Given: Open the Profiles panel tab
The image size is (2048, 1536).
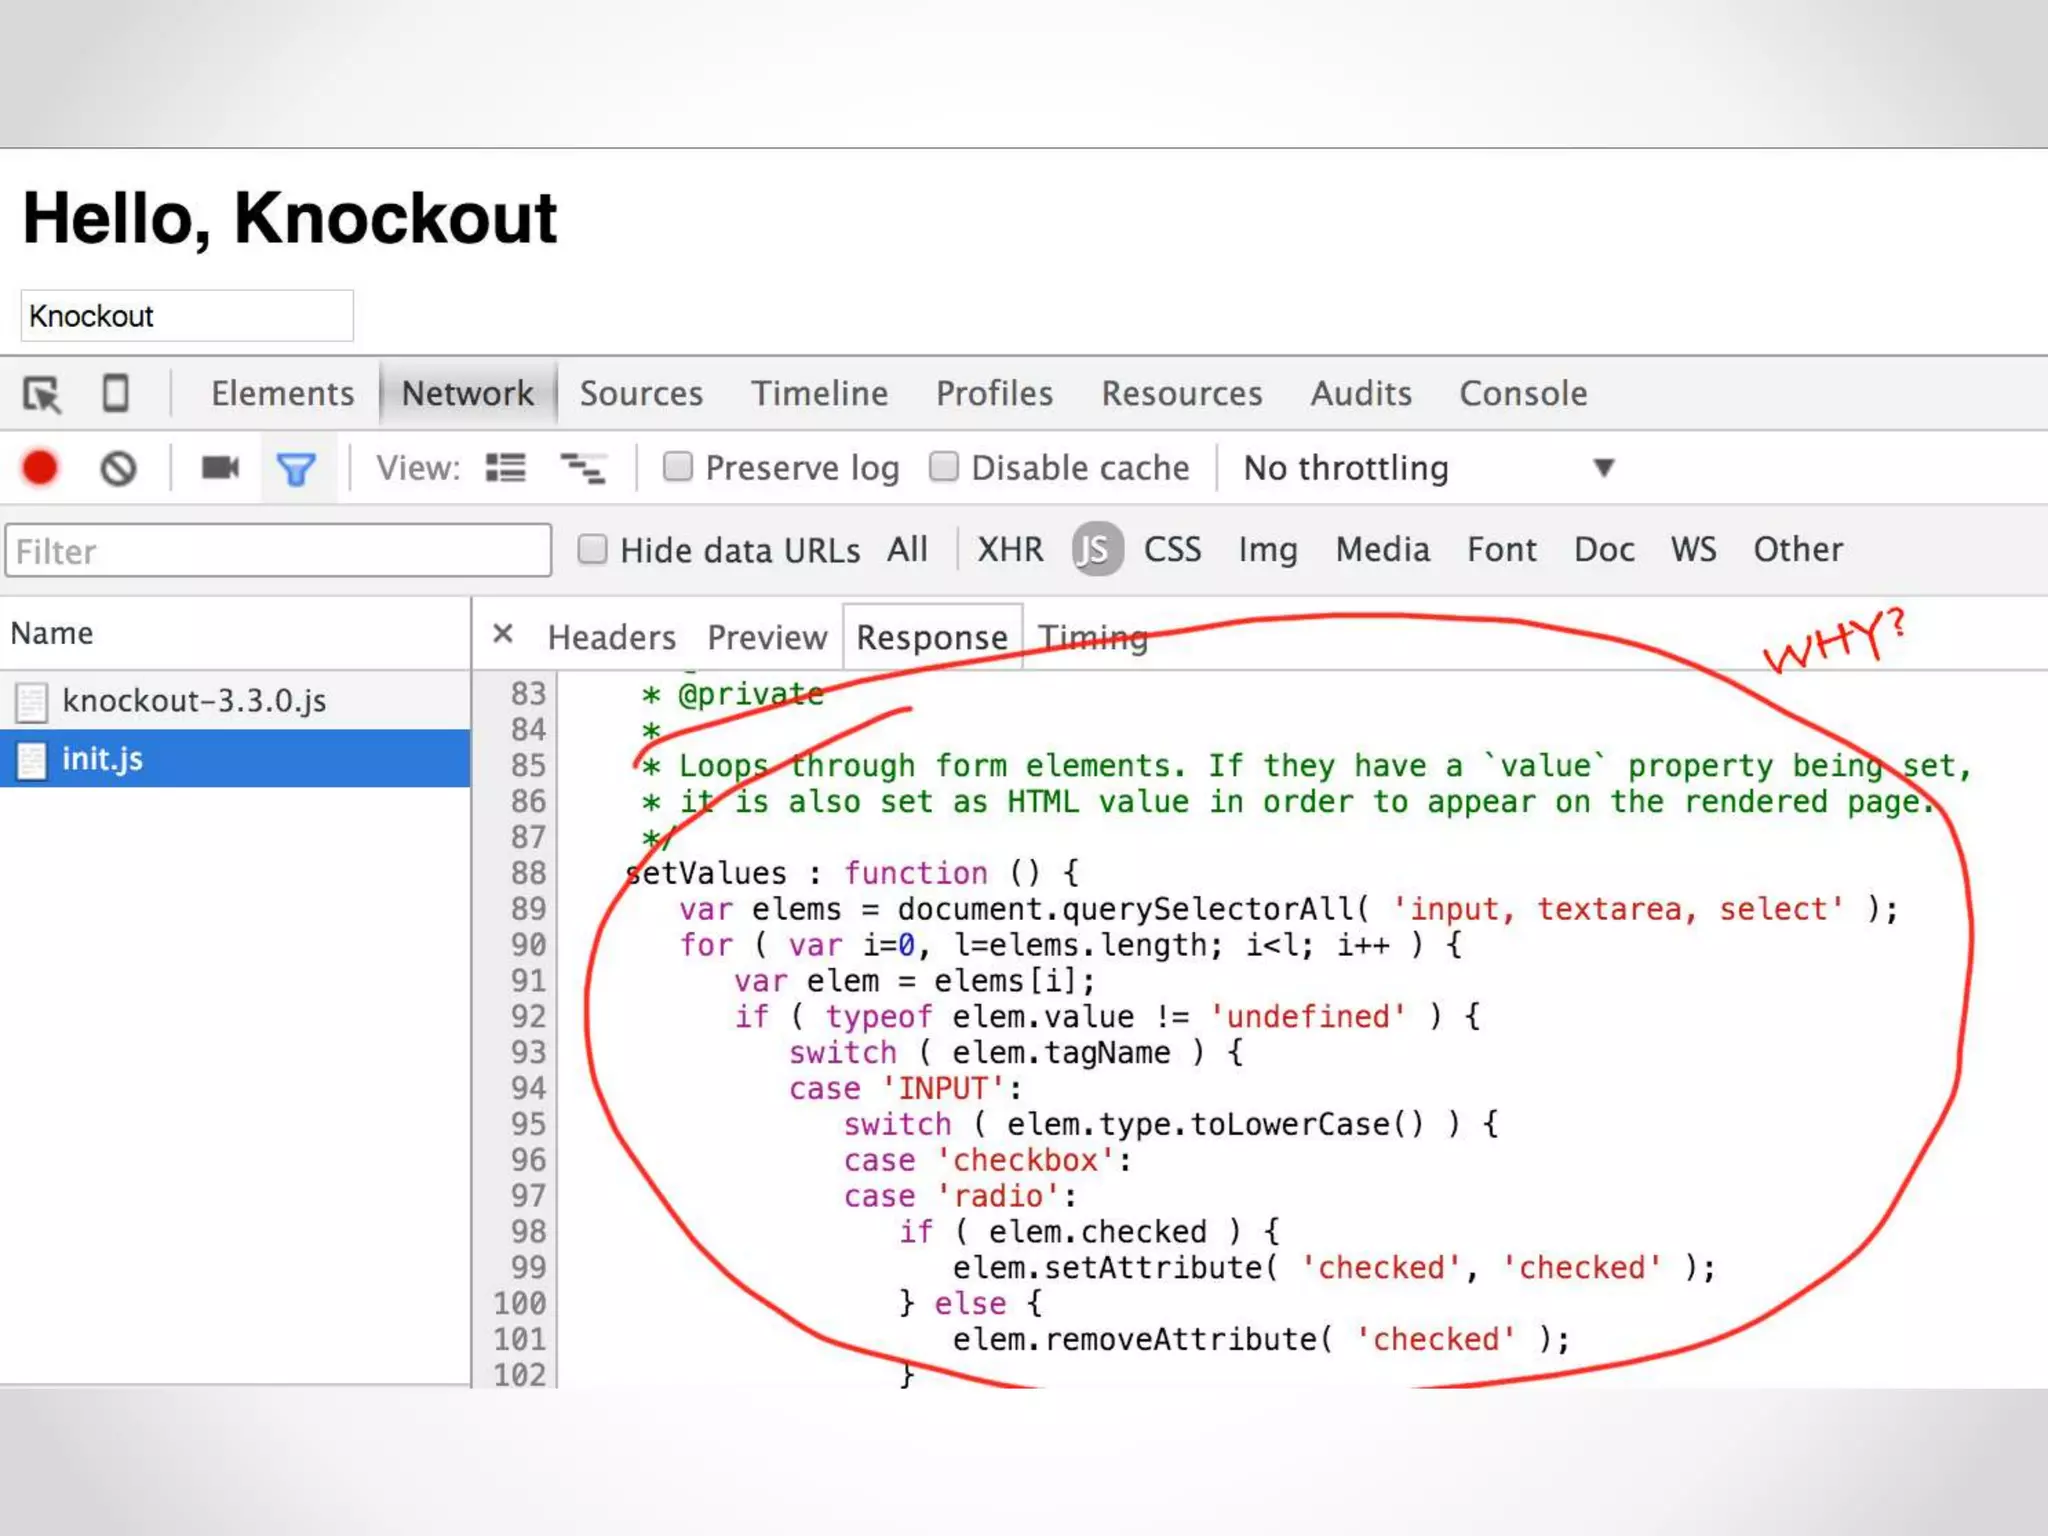Looking at the screenshot, I should tap(994, 394).
